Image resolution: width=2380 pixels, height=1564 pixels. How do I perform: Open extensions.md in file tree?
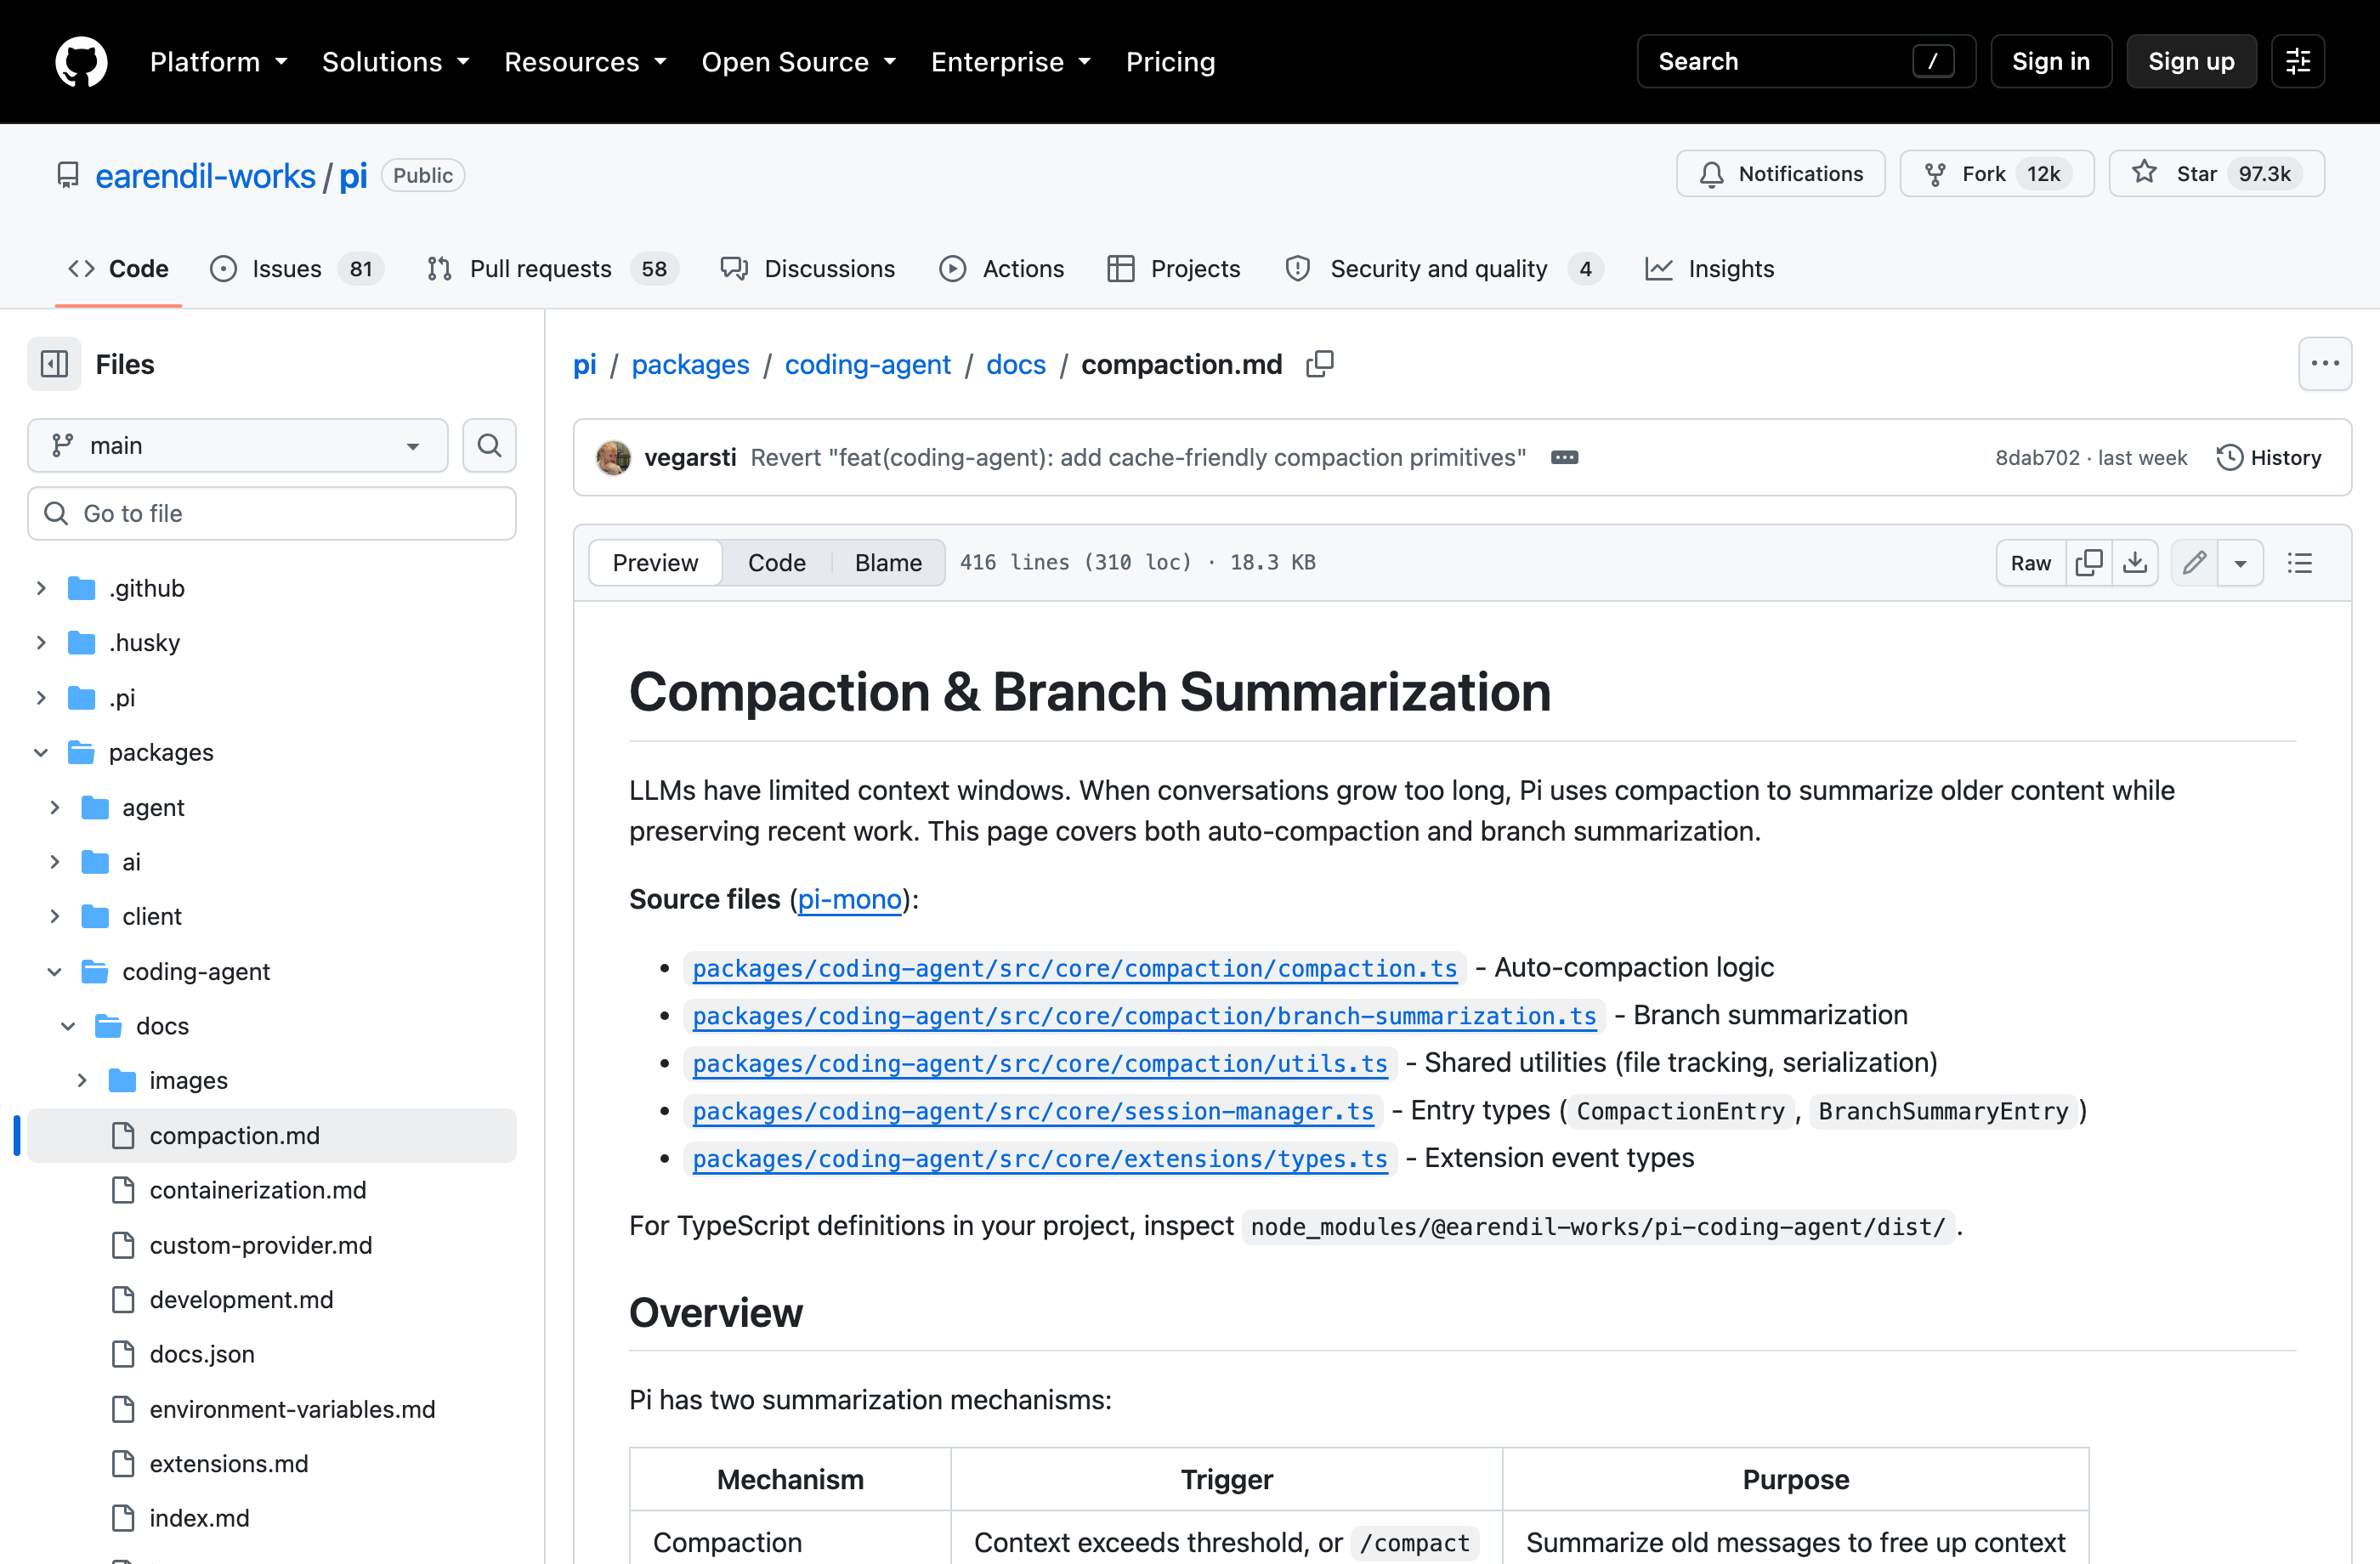pos(229,1463)
